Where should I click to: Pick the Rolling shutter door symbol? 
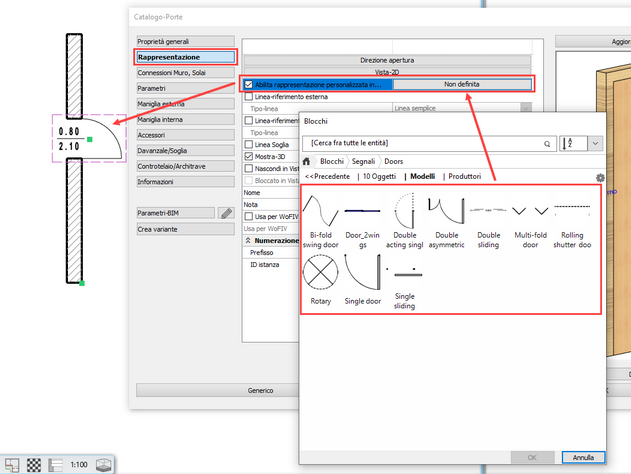(572, 221)
